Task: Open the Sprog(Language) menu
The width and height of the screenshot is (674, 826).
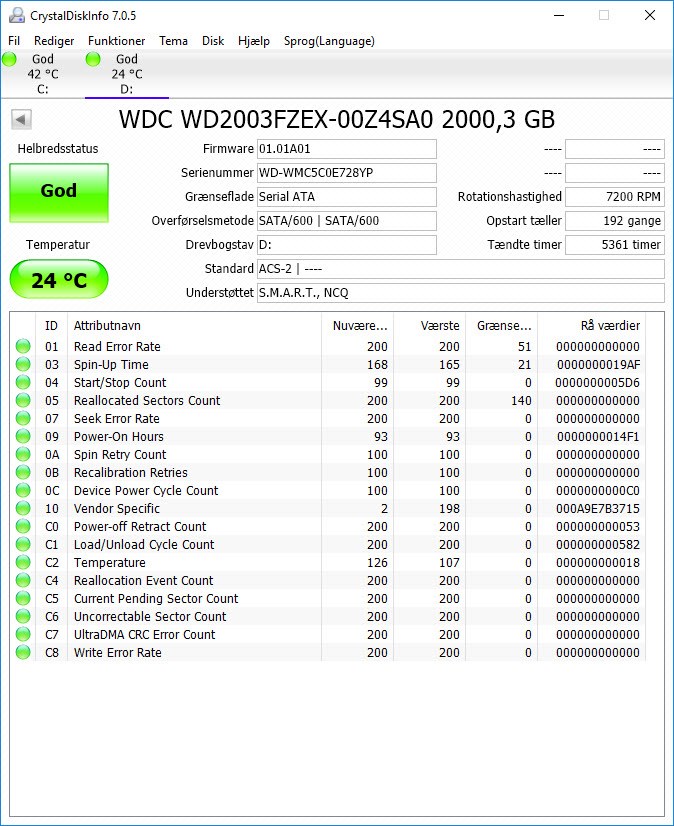Action: 329,41
